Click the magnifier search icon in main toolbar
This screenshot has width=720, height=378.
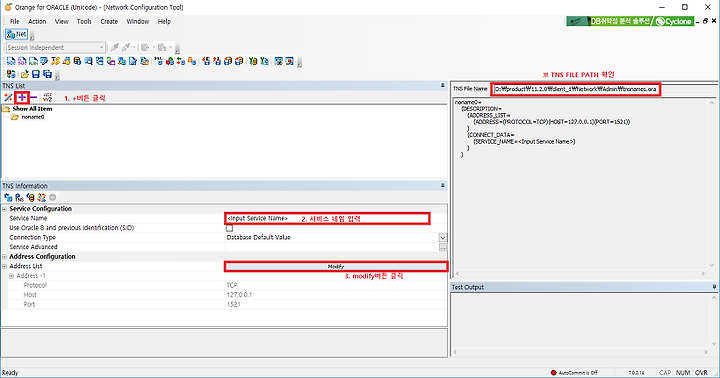click(x=88, y=61)
